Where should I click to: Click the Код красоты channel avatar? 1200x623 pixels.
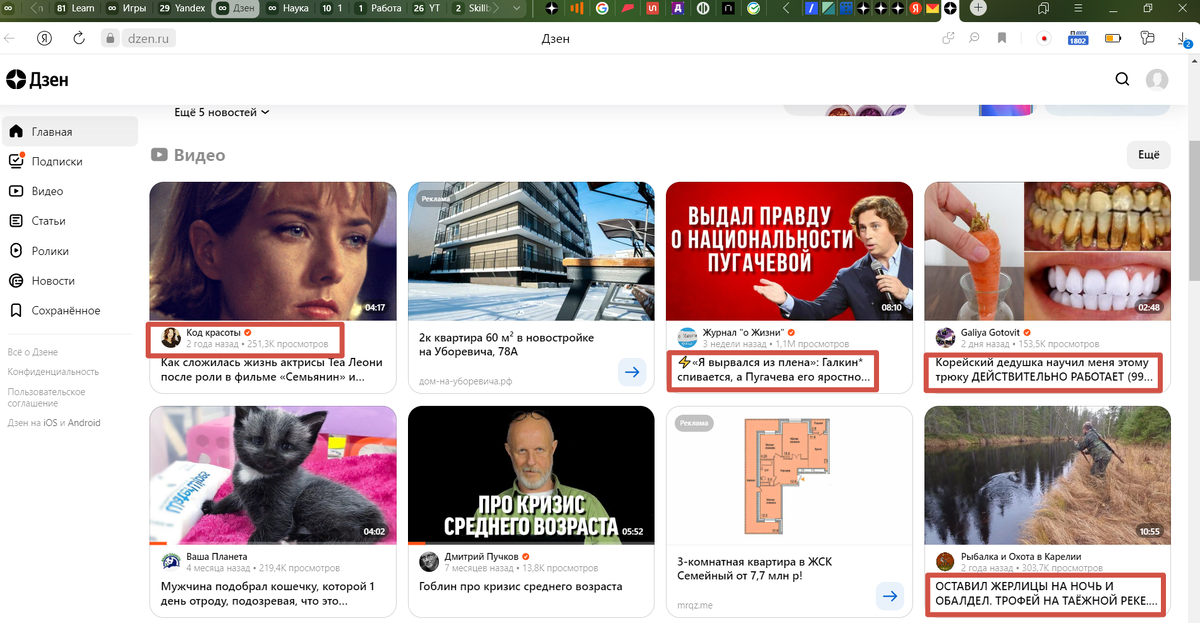pos(171,337)
